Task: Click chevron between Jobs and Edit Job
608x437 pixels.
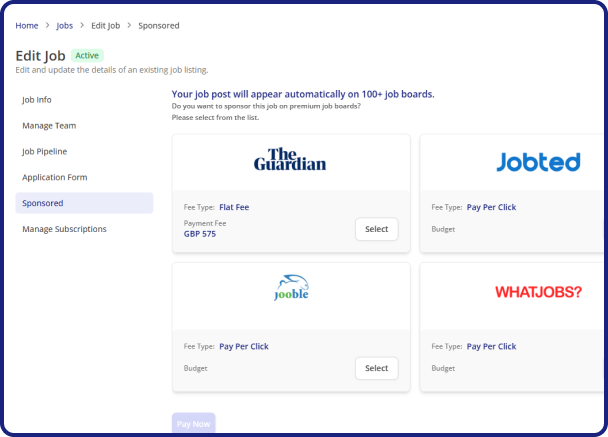Action: (82, 25)
